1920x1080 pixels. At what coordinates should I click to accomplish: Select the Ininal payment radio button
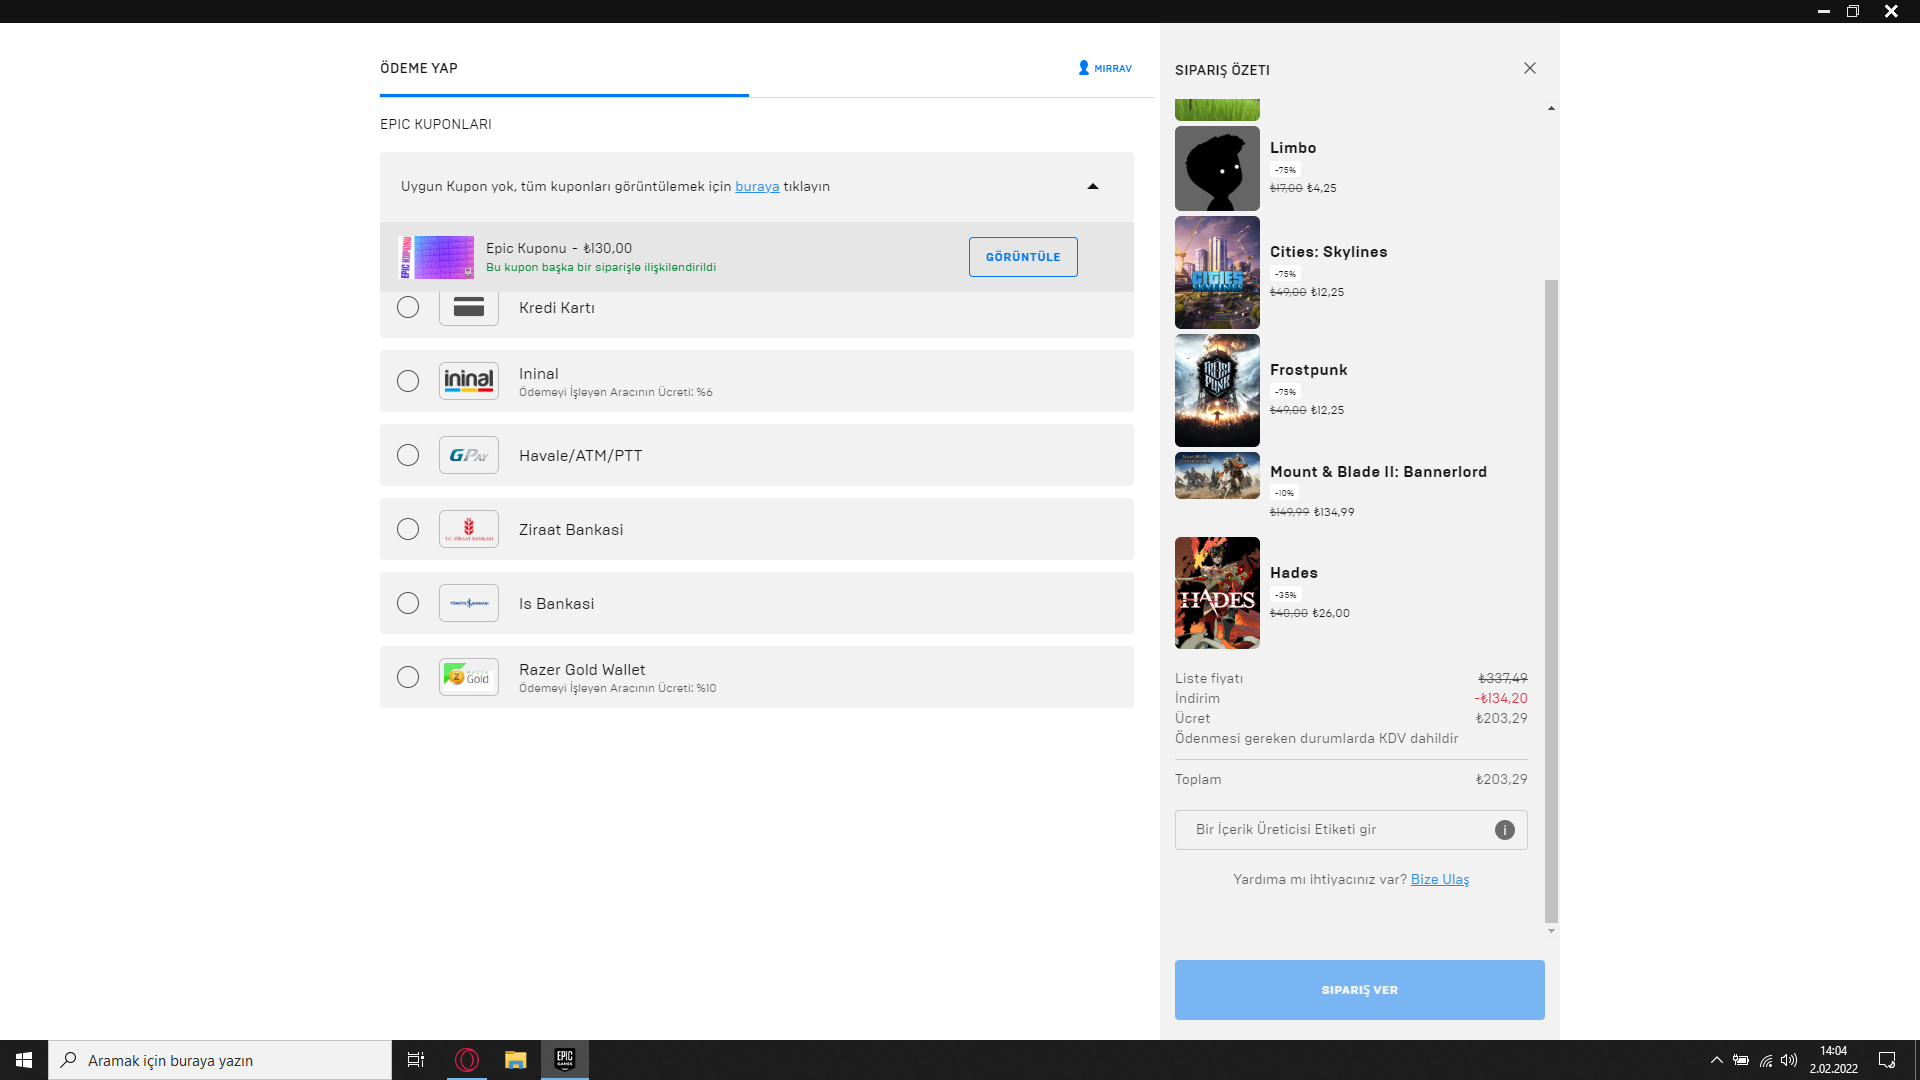tap(408, 381)
